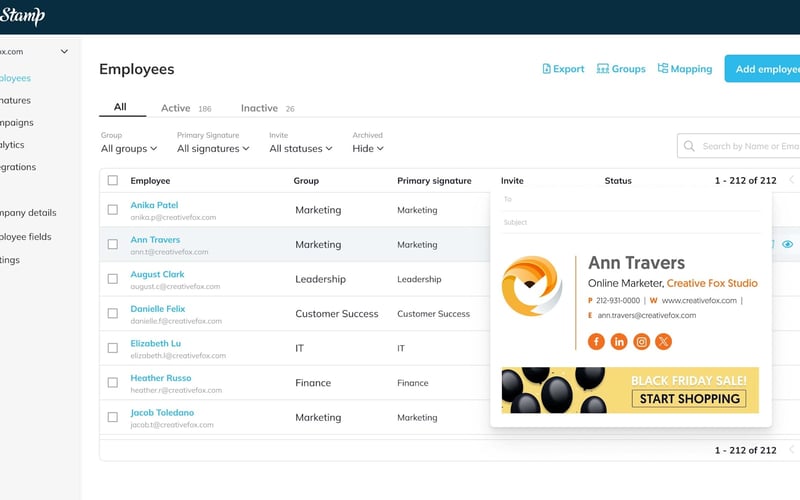Click the LinkedIn icon in signature preview
Viewport: 800px width, 500px height.
618,341
